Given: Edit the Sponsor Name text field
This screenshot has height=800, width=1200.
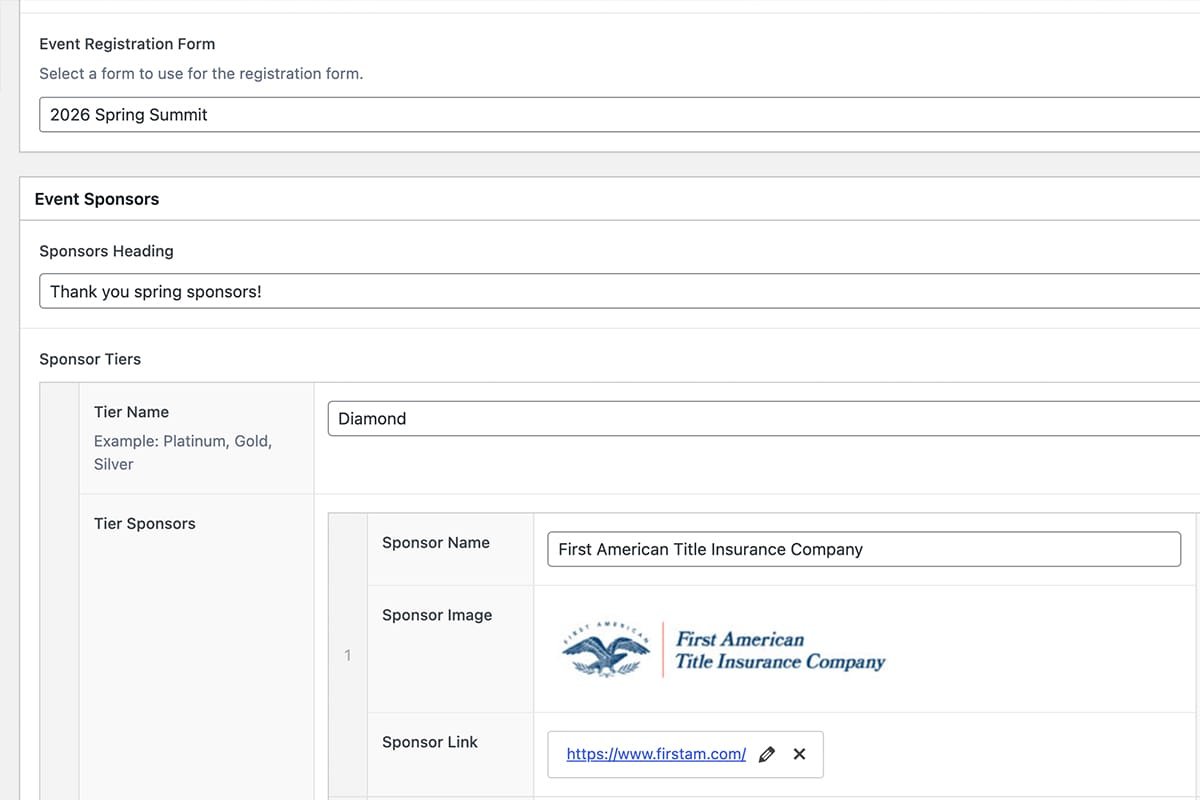Looking at the screenshot, I should click(x=863, y=549).
